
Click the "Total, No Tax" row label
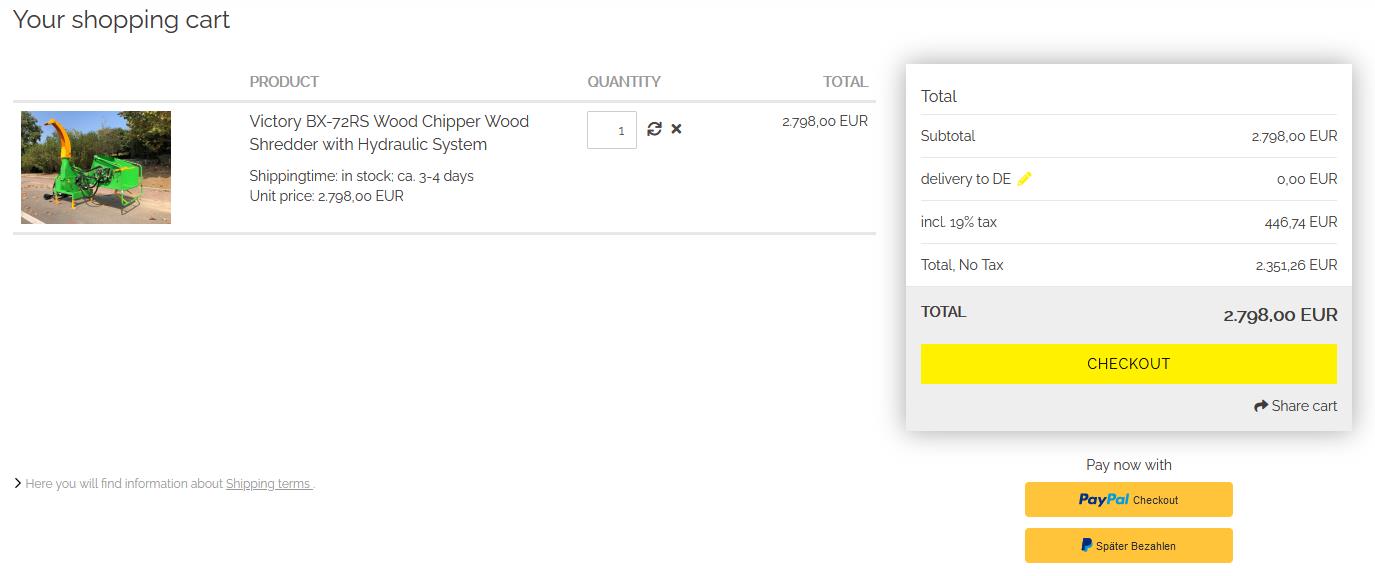(962, 265)
